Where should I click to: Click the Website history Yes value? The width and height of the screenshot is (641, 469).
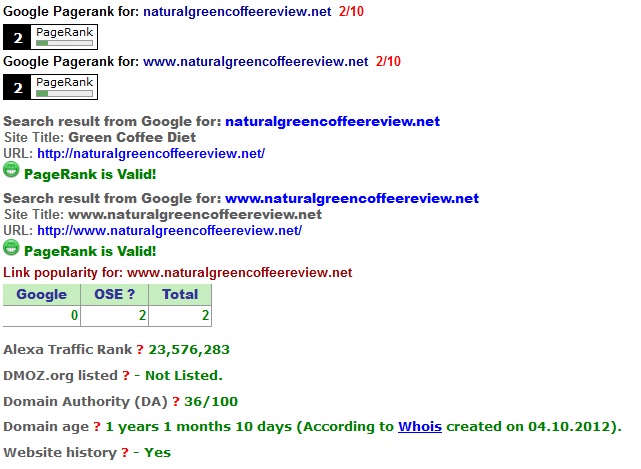(157, 453)
